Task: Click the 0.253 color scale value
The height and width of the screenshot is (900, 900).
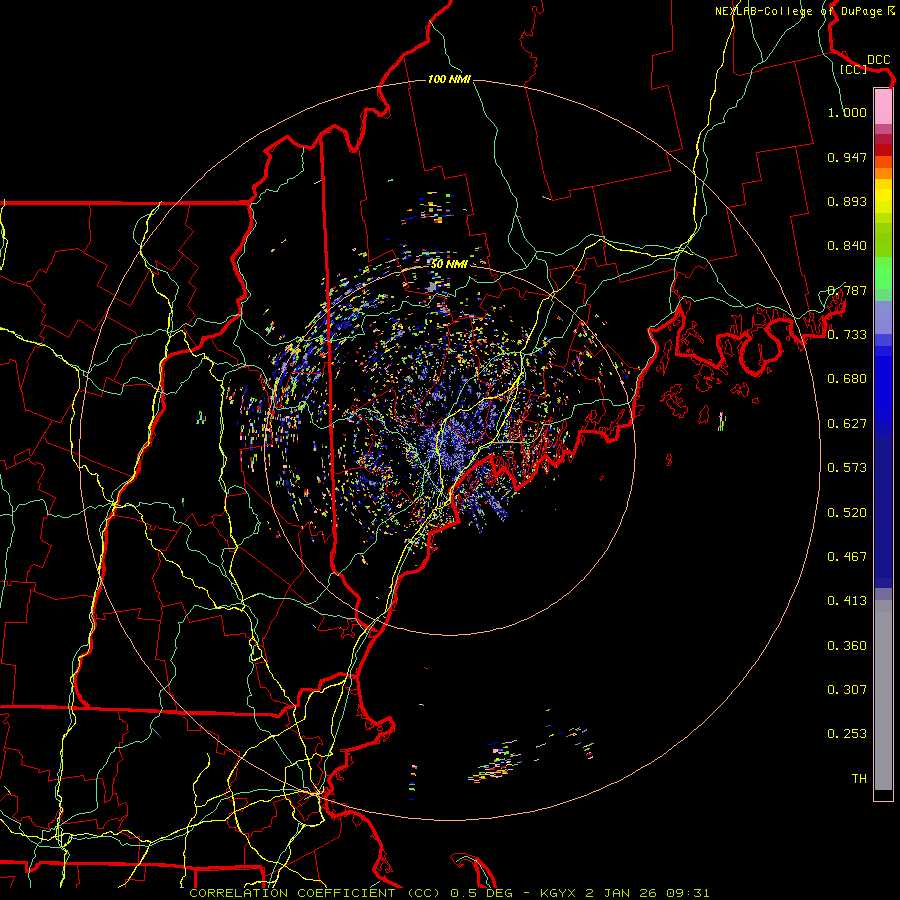Action: [x=847, y=734]
